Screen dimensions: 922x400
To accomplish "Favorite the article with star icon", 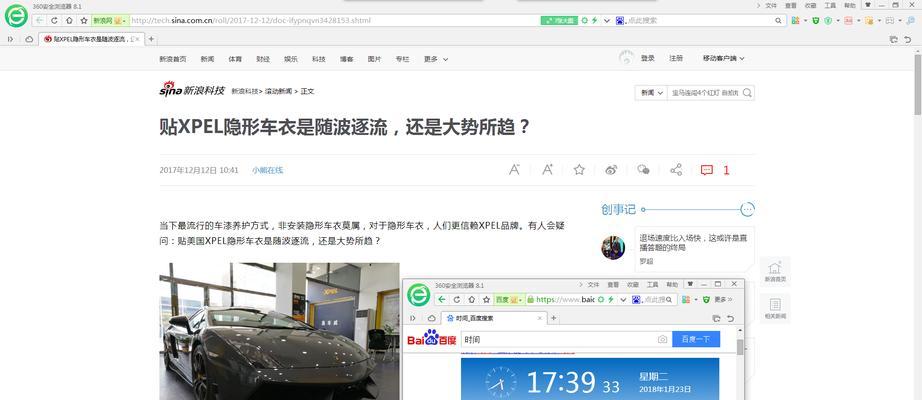I will [x=579, y=170].
